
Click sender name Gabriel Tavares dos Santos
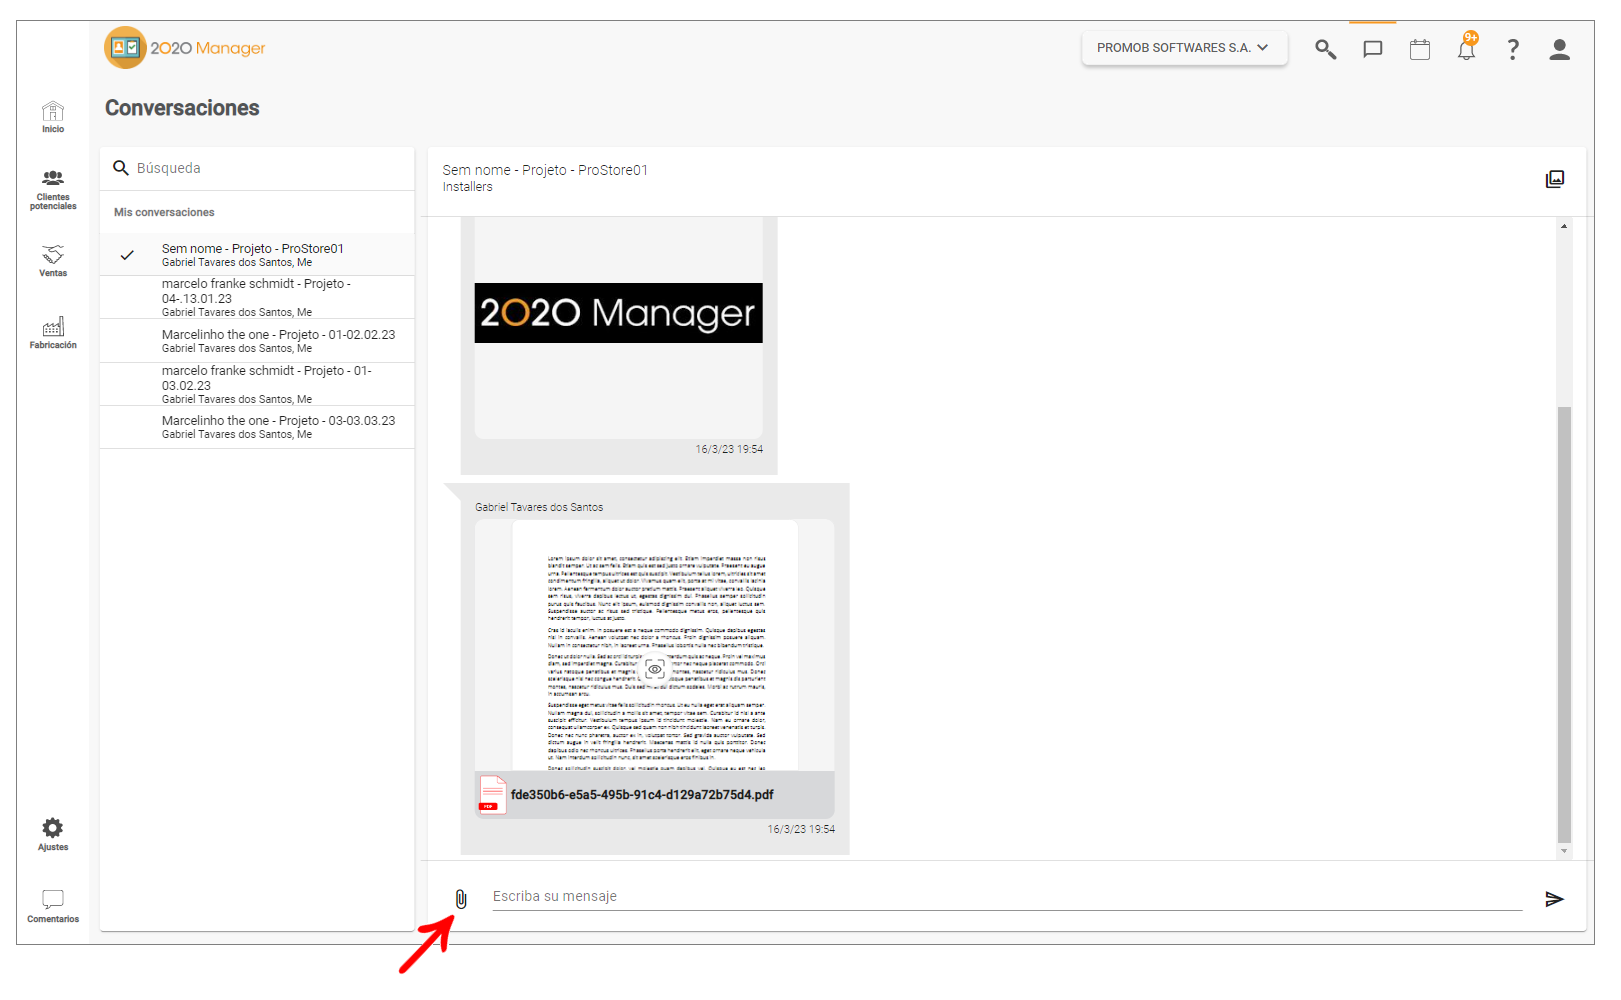[x=539, y=507]
